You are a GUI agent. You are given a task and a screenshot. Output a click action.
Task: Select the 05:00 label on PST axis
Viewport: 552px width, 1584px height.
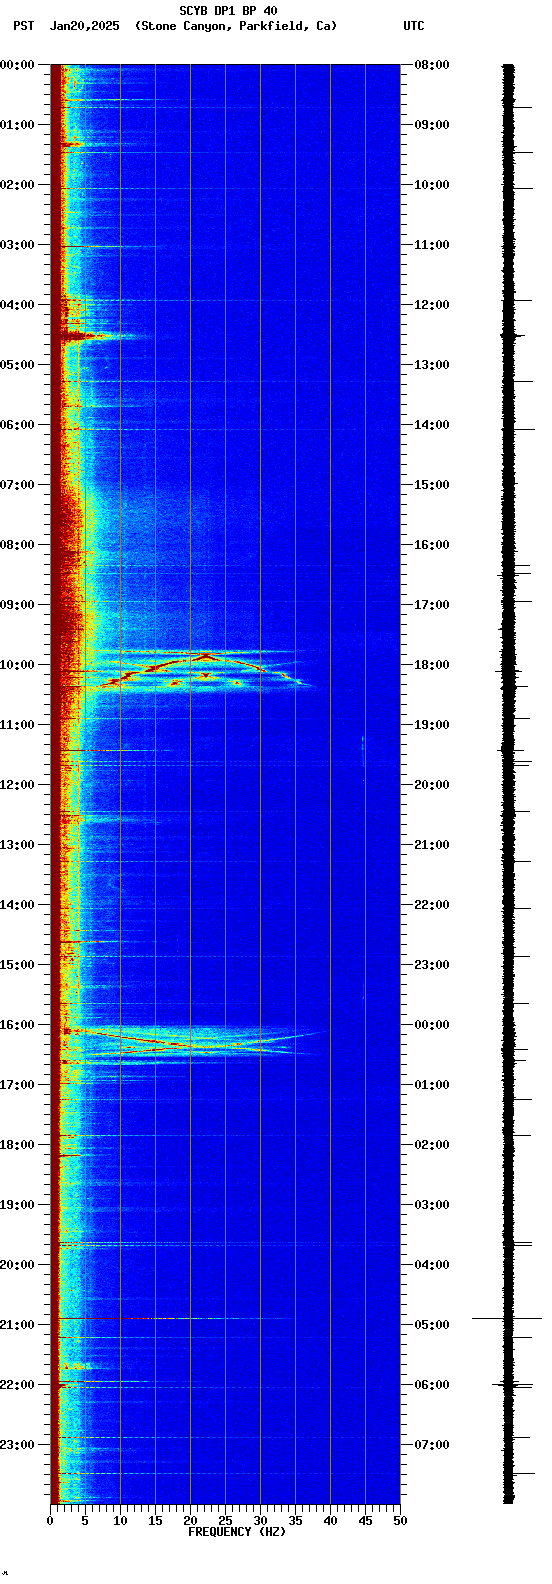pos(17,365)
